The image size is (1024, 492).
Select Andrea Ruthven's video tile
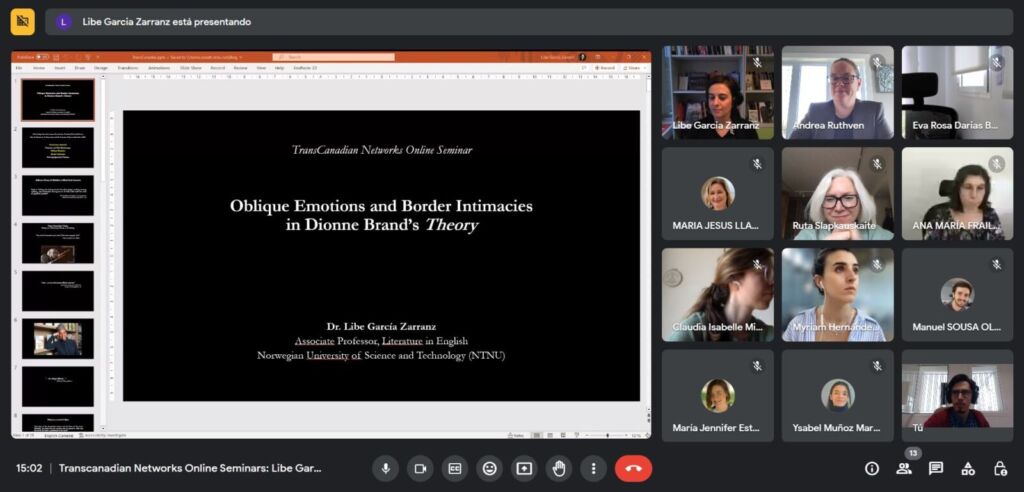coord(837,92)
